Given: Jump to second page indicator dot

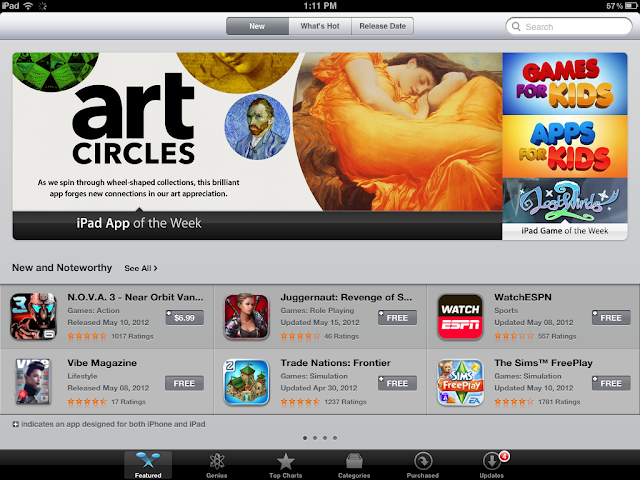Looking at the screenshot, I should 315,438.
